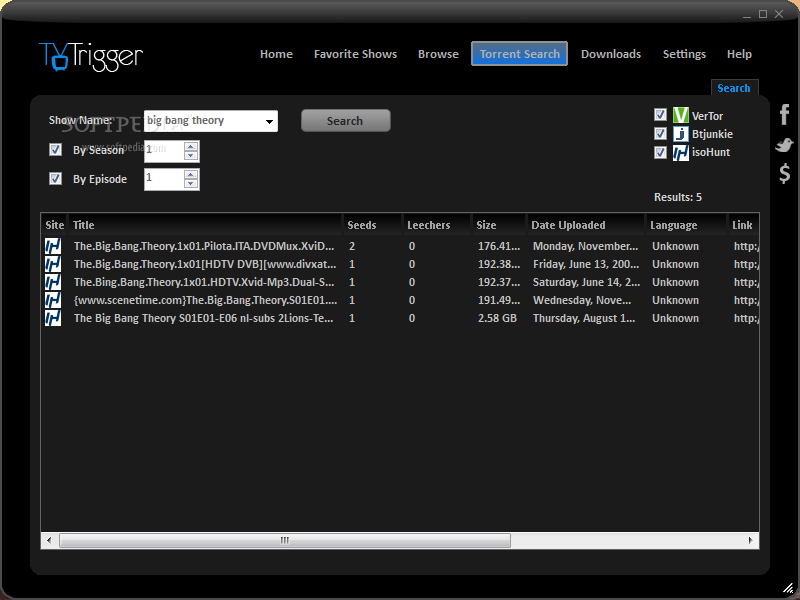Click the horizontal scrollbar thumb

285,540
